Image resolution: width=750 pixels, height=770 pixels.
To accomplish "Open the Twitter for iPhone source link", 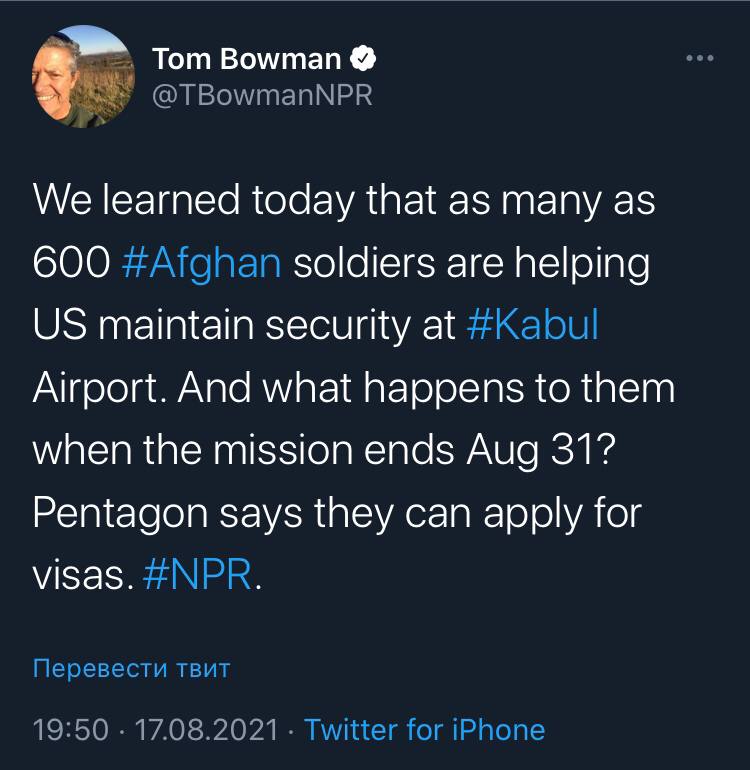I will click(x=424, y=730).
